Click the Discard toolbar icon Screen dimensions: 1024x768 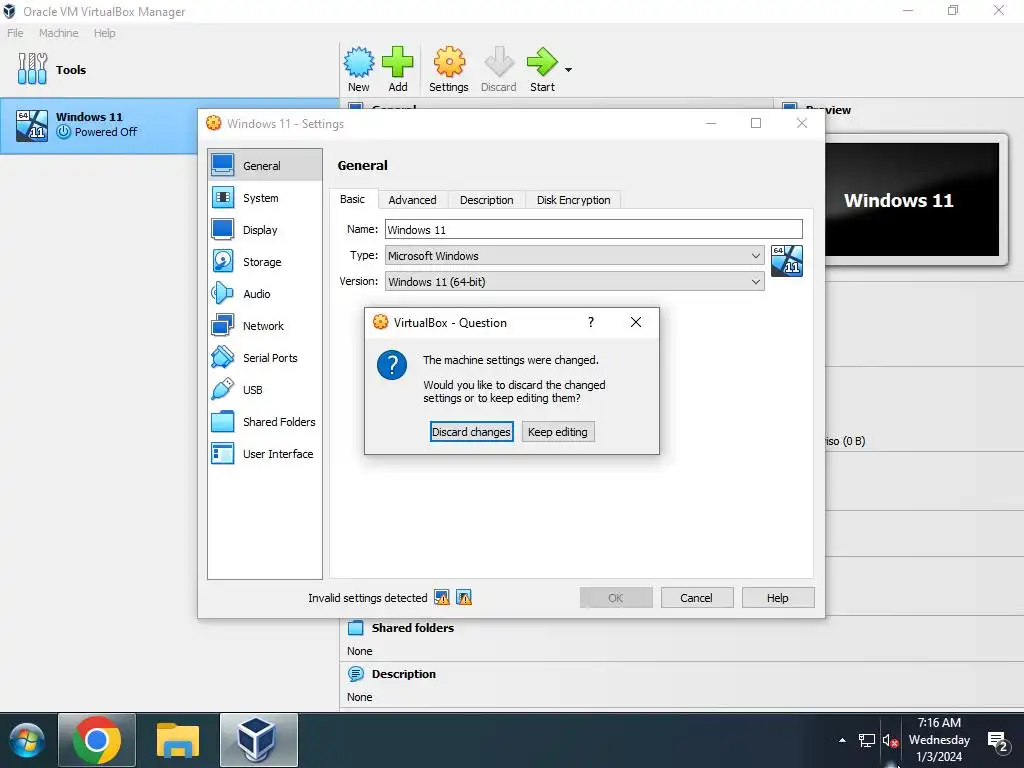click(x=498, y=69)
